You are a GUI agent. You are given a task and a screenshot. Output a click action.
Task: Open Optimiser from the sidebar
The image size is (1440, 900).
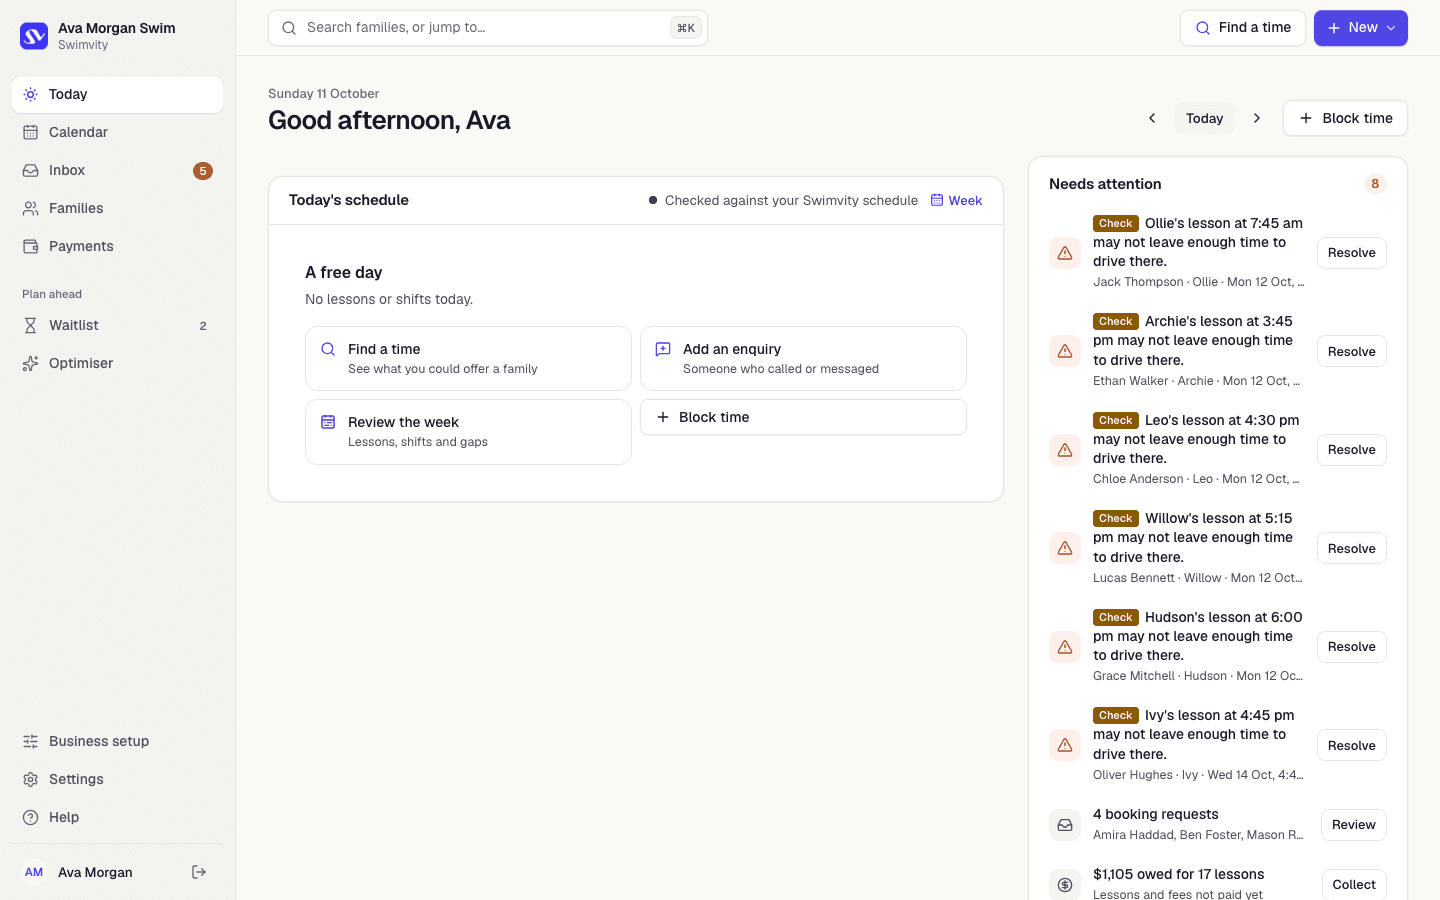[x=117, y=364]
